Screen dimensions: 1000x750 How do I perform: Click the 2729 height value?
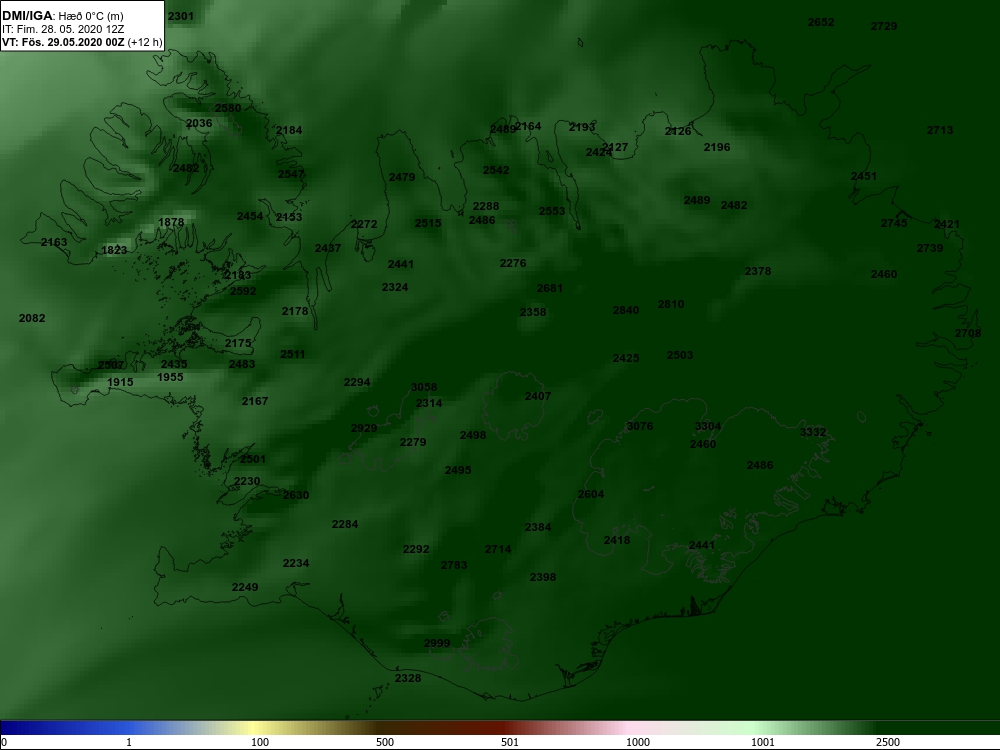click(x=884, y=26)
